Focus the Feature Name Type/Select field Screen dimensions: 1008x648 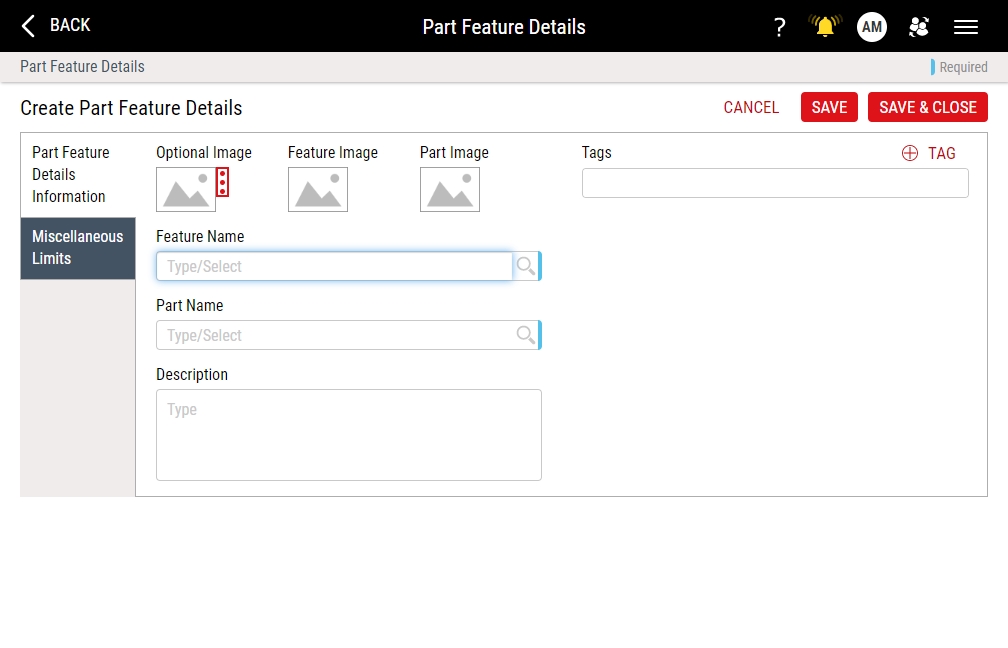(x=334, y=266)
